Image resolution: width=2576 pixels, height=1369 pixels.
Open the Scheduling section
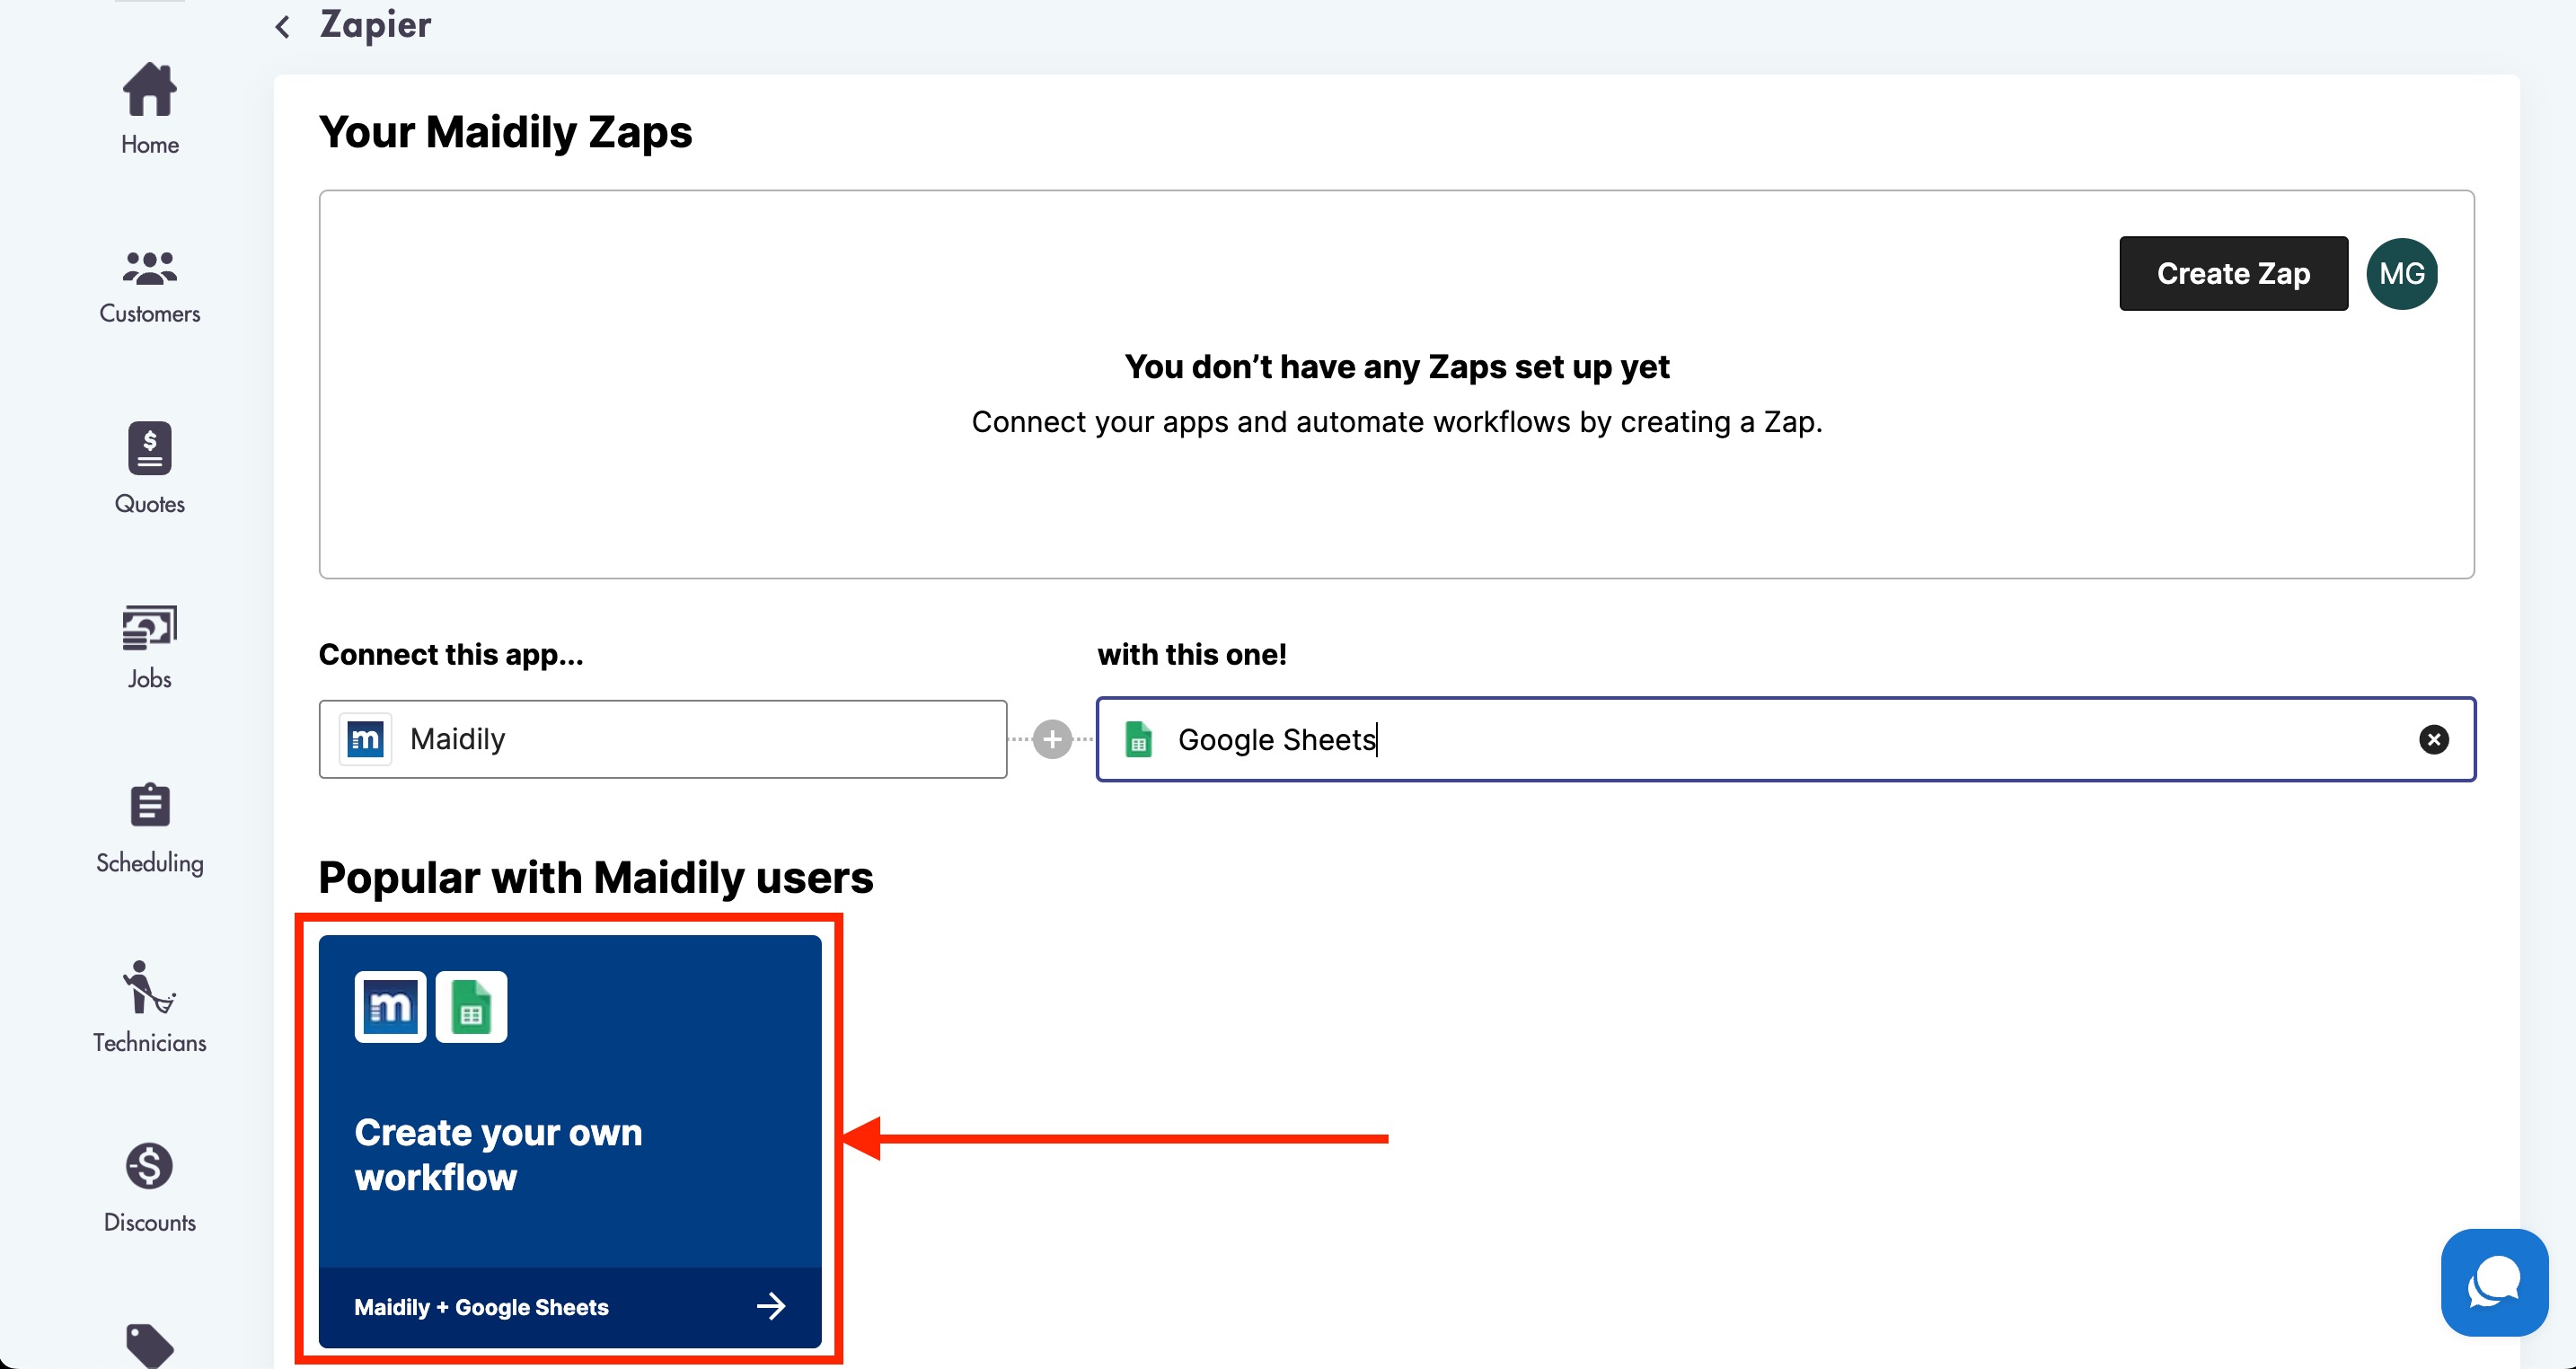(x=149, y=829)
